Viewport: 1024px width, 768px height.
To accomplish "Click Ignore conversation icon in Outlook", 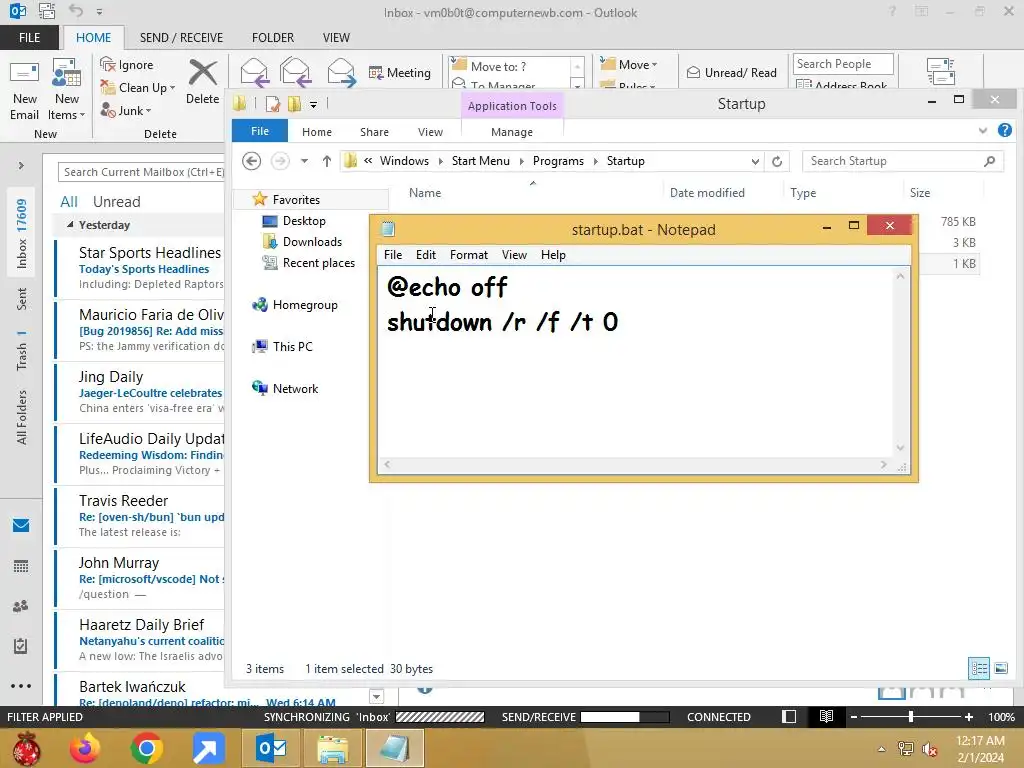I will click(108, 65).
